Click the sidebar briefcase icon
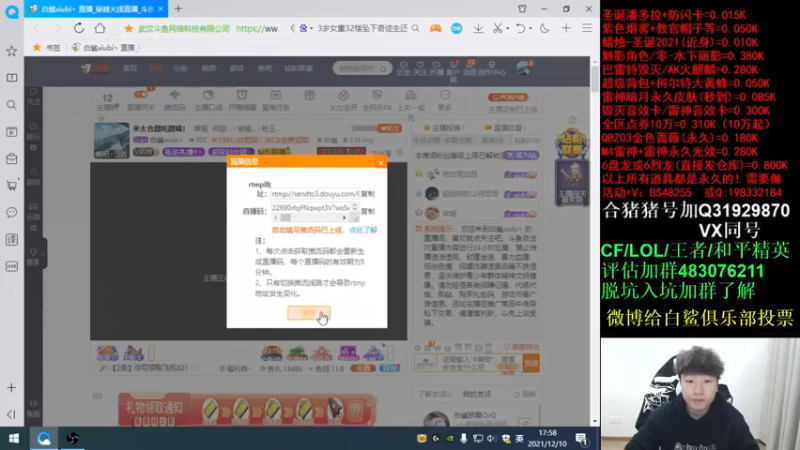The width and height of the screenshot is (800, 450). 11,159
